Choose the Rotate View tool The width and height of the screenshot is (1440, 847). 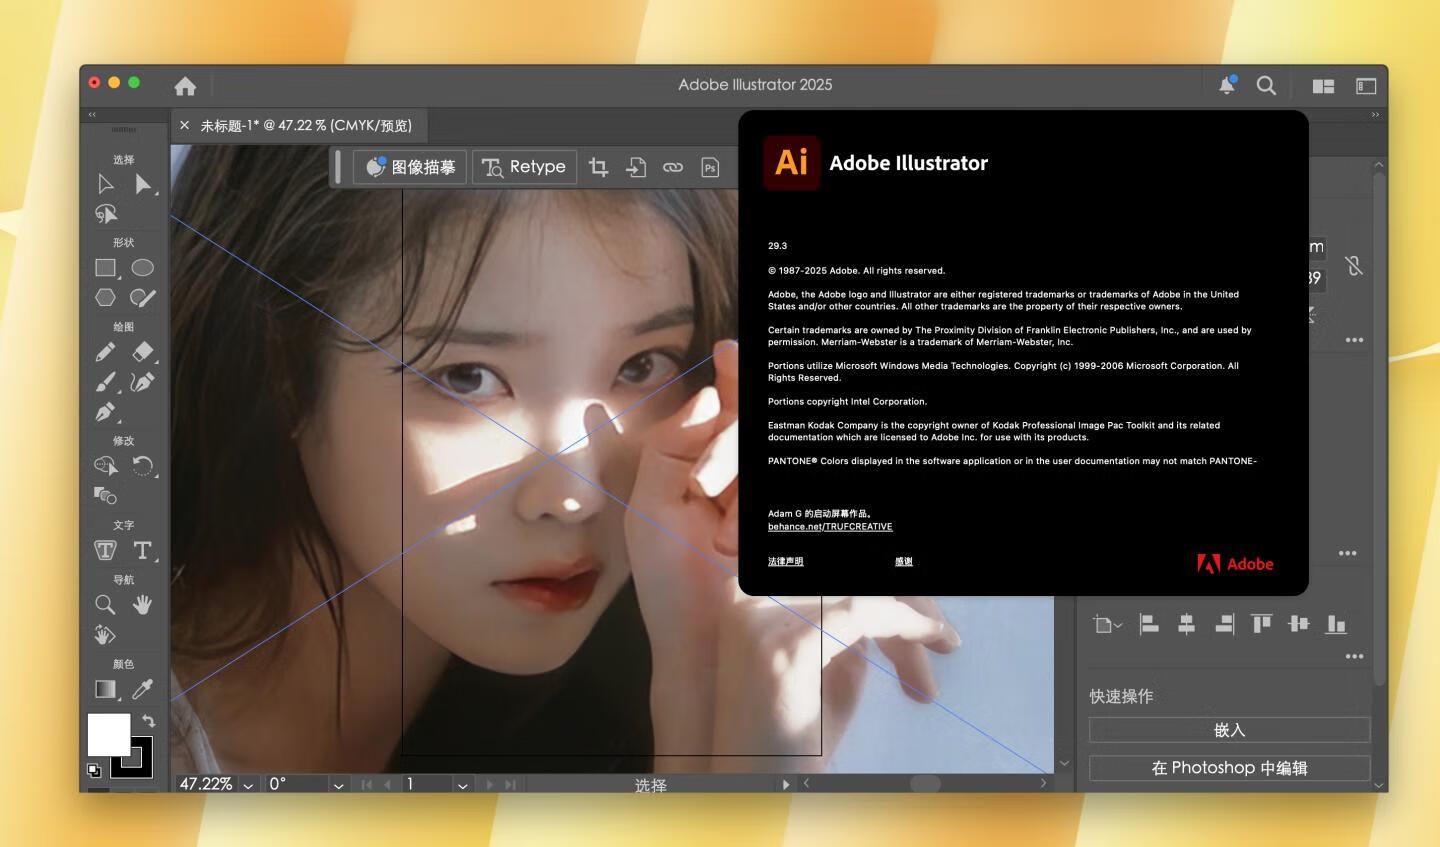[x=105, y=634]
